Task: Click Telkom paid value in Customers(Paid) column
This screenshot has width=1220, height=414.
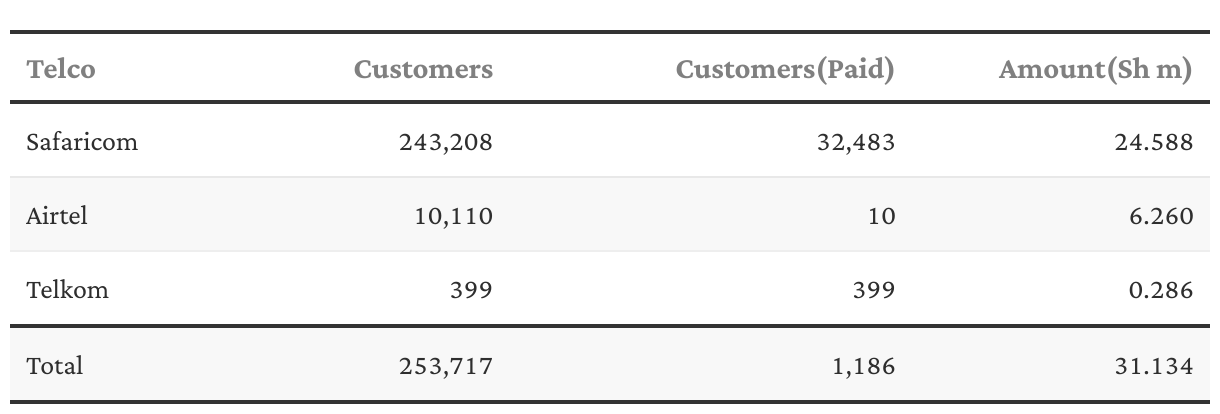Action: [874, 290]
